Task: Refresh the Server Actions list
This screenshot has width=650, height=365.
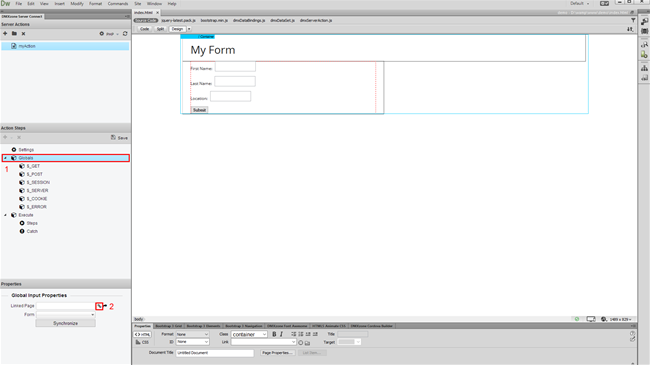Action: (x=125, y=34)
